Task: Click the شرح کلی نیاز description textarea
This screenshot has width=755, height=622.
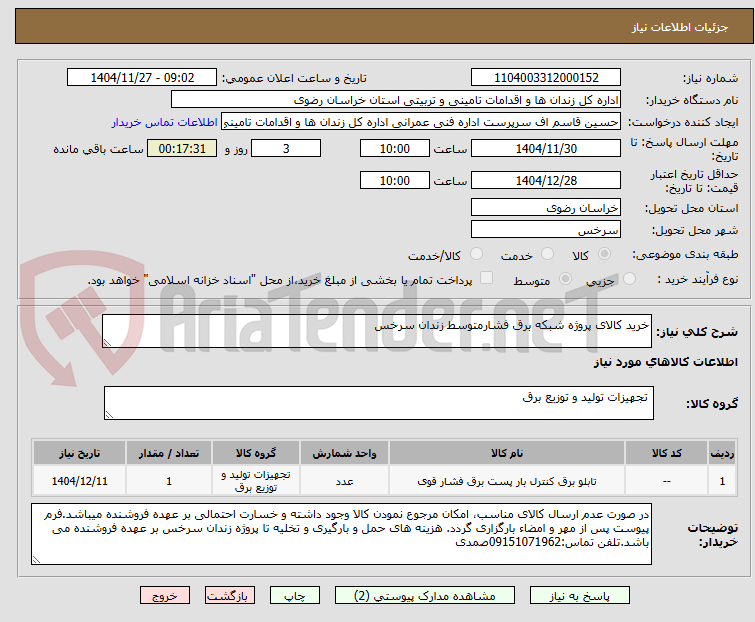Action: pyautogui.click(x=377, y=331)
